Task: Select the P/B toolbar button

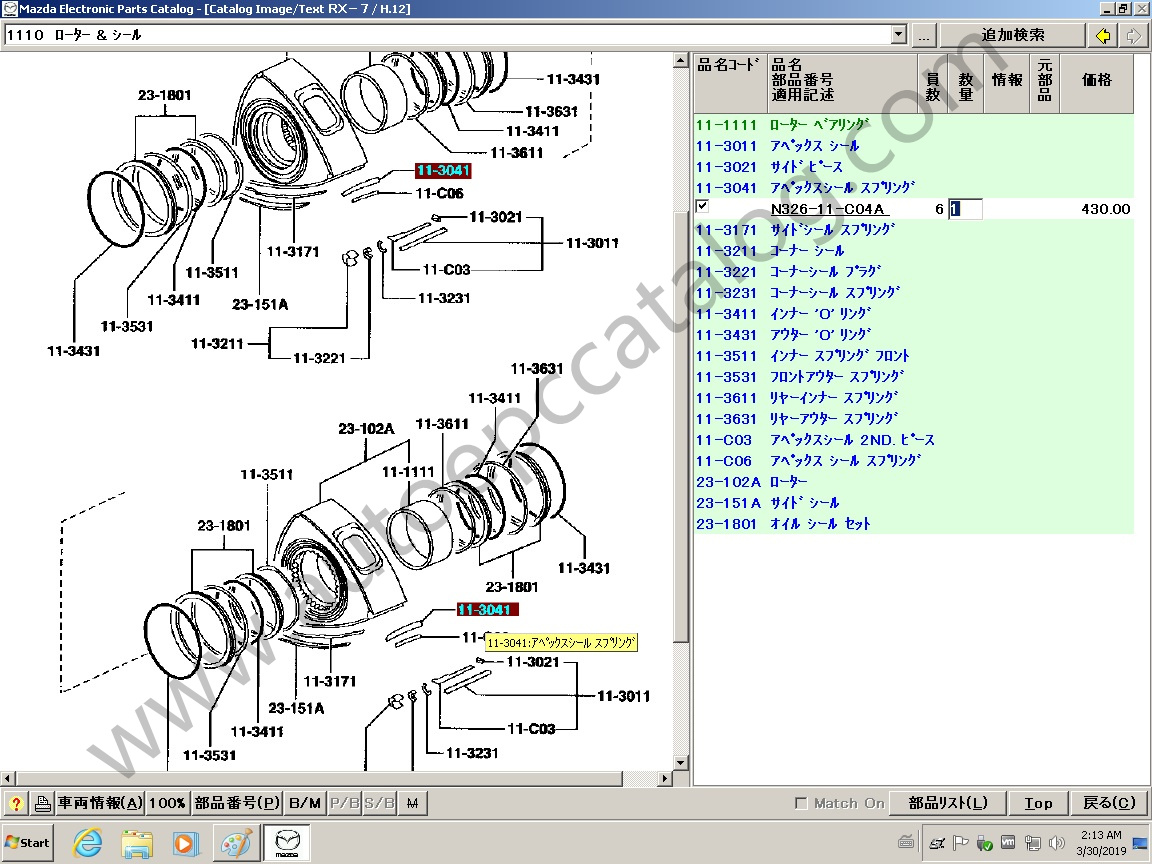Action: pos(345,803)
